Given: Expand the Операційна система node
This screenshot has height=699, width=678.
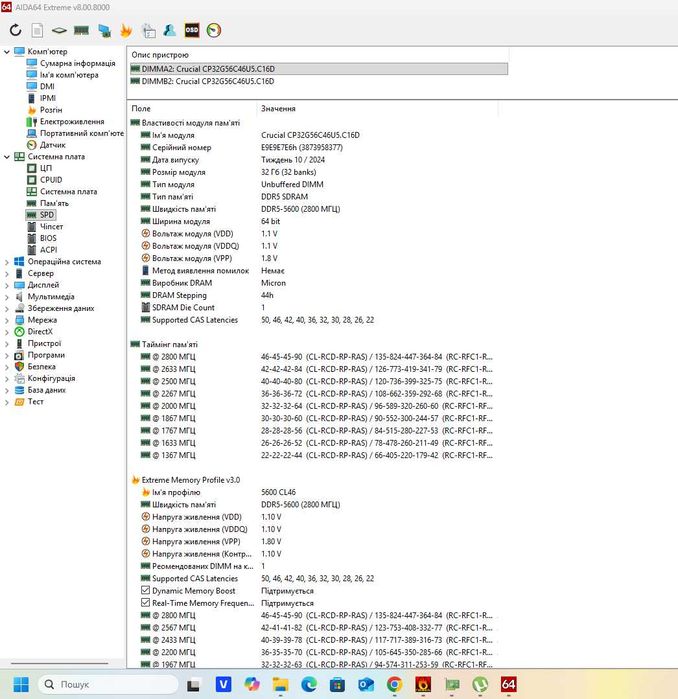Looking at the screenshot, I should (7, 262).
